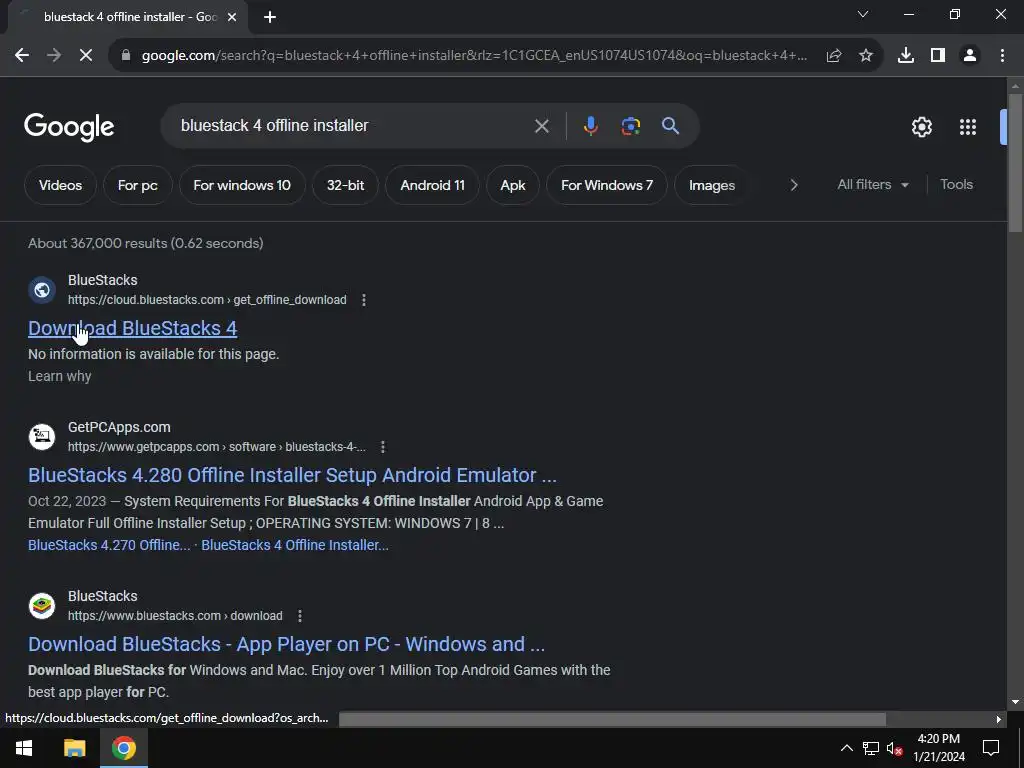Open Download BlueStacks - App Player result
1024x768 pixels.
coord(286,644)
